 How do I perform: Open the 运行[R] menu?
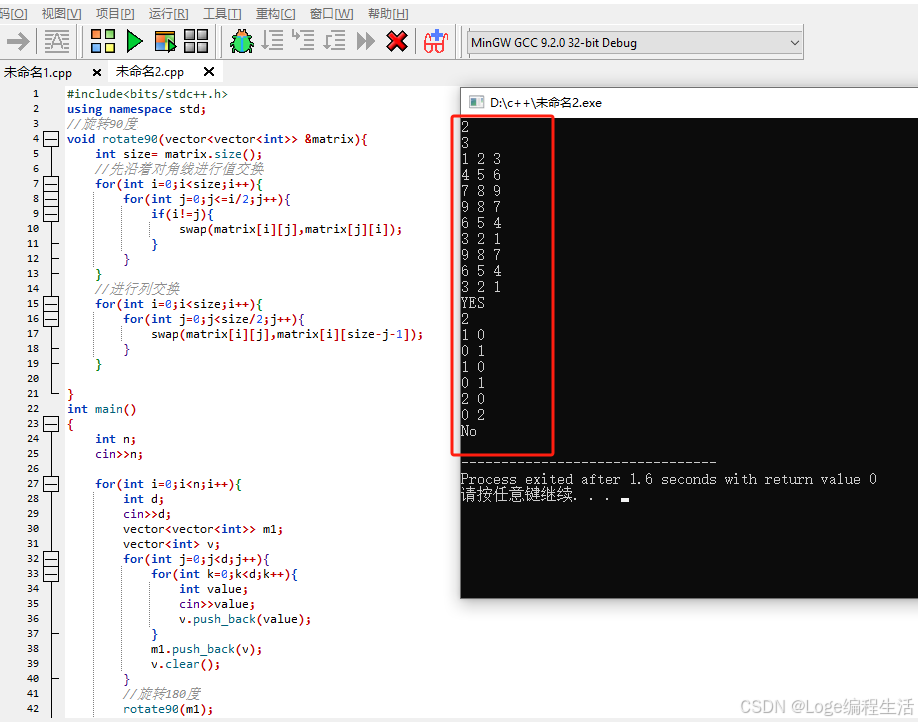[x=169, y=13]
